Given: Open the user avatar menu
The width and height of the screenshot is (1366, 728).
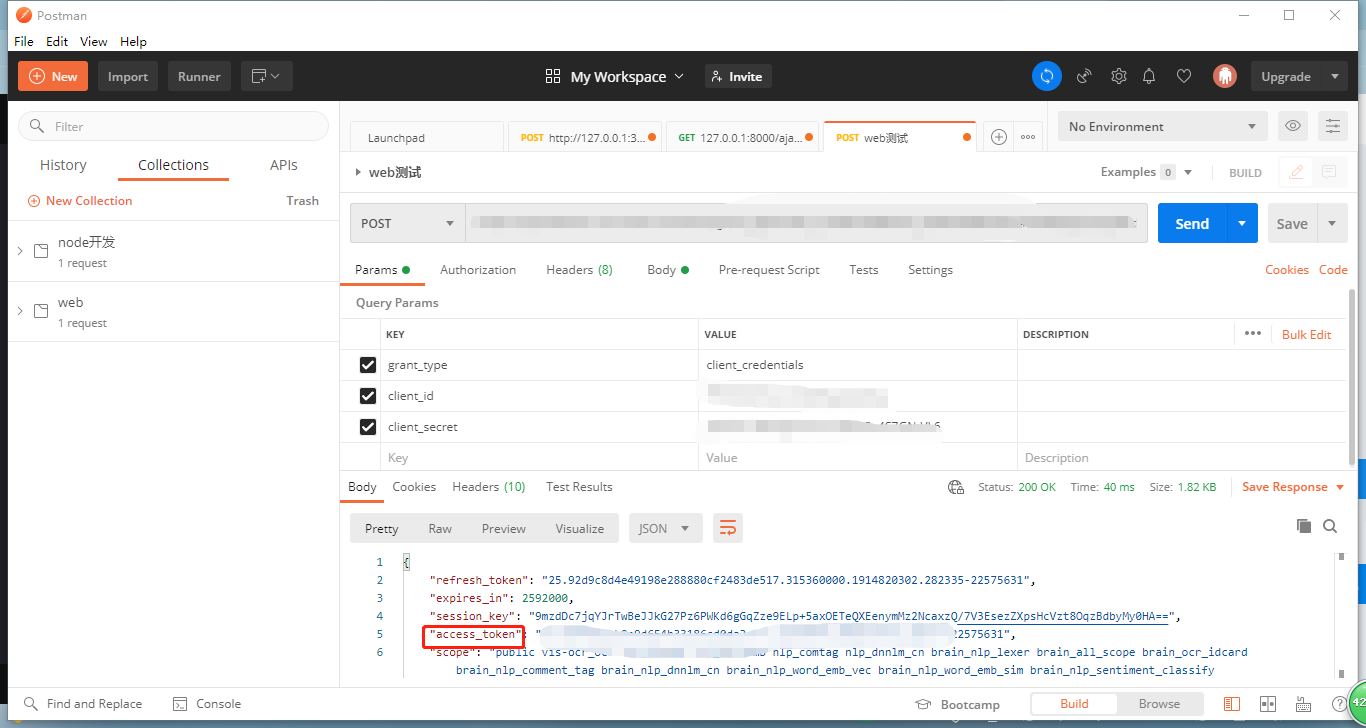Looking at the screenshot, I should (1225, 76).
